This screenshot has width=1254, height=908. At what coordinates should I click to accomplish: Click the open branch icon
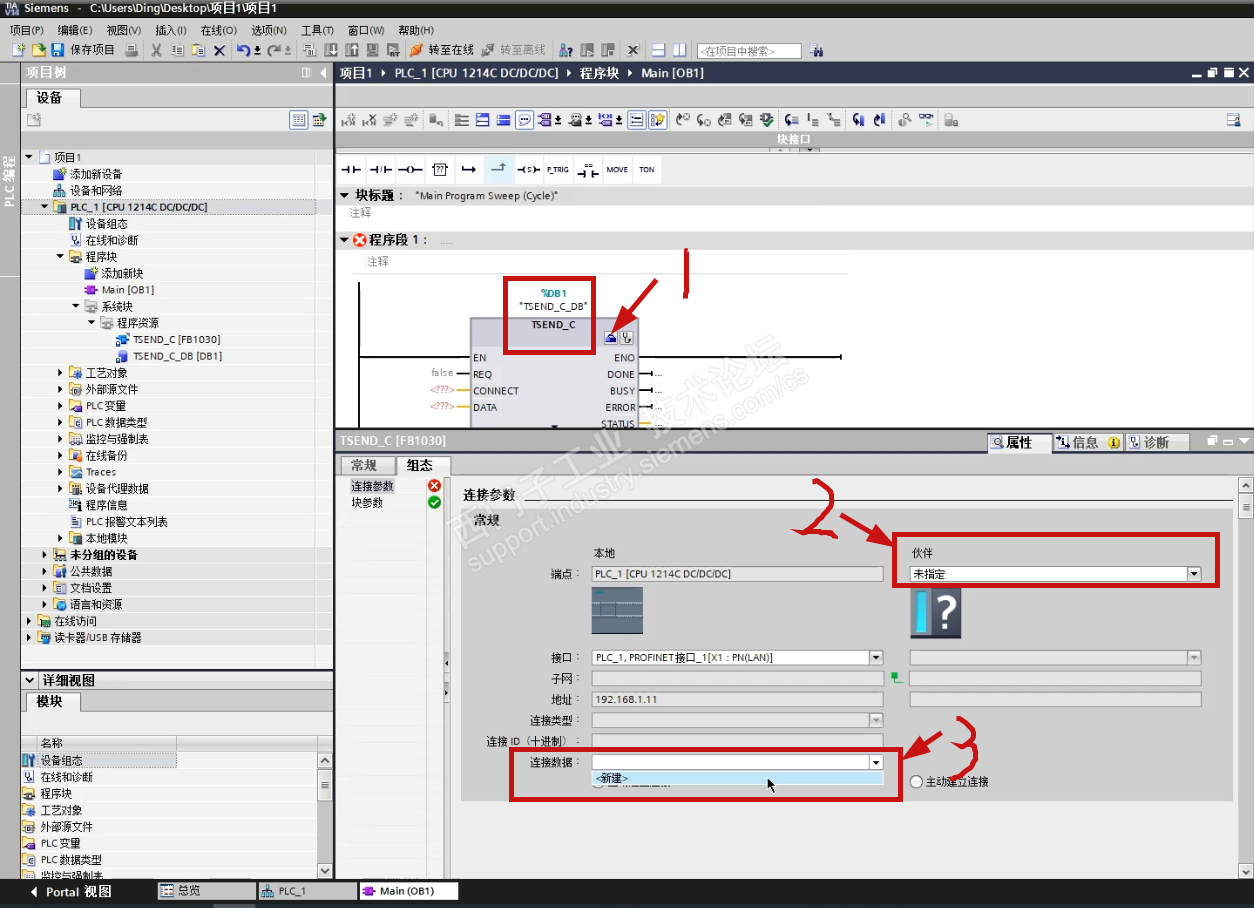click(x=468, y=169)
